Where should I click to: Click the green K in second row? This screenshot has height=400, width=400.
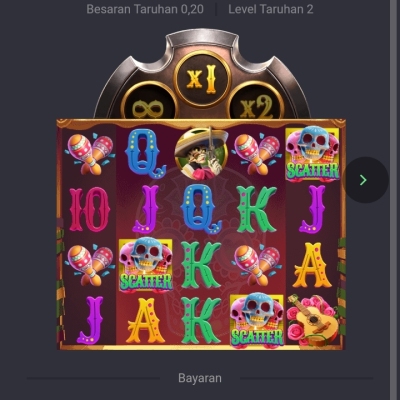[x=256, y=209]
